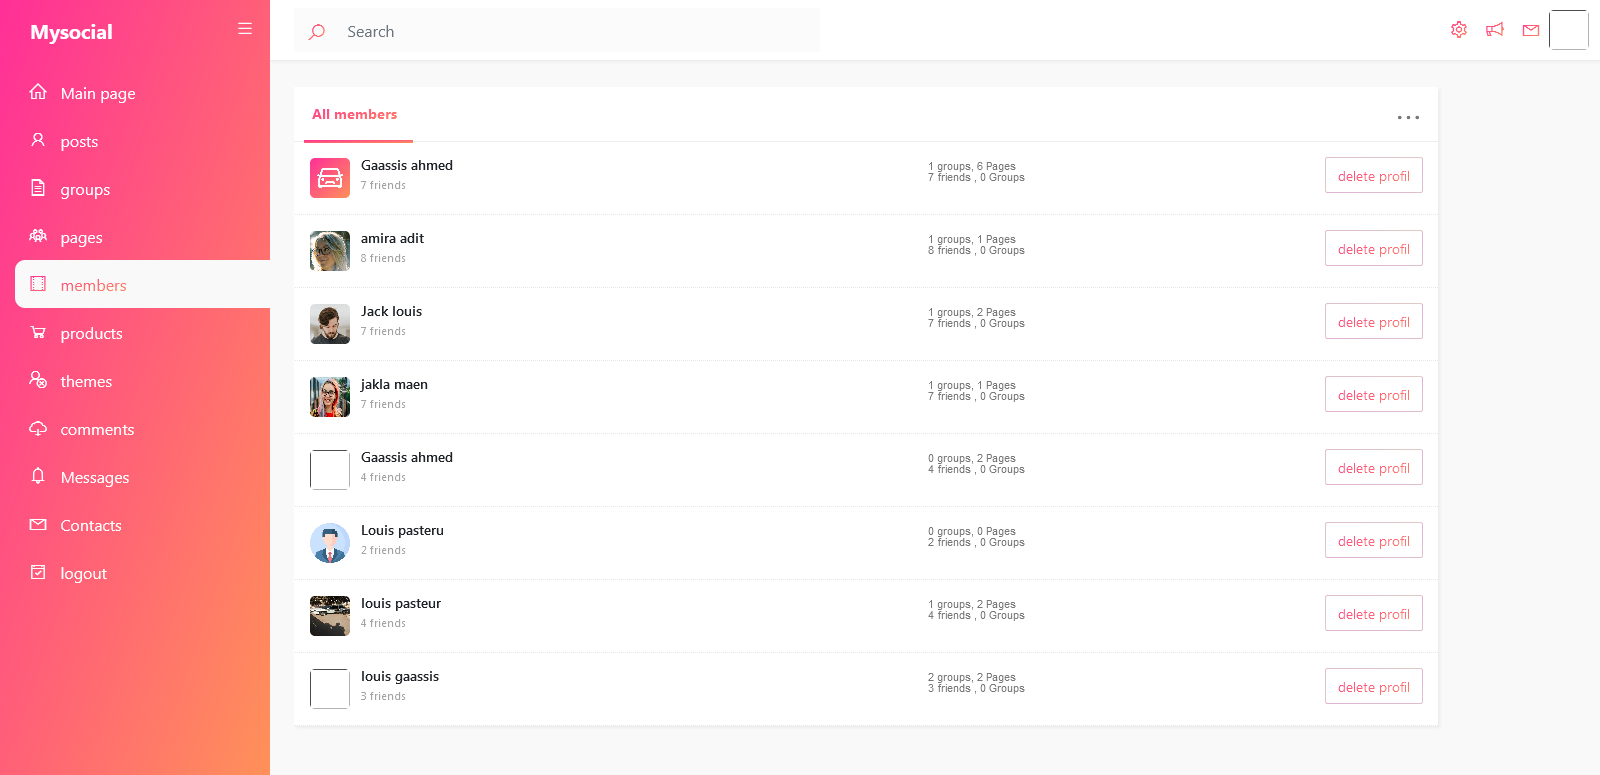The image size is (1600, 775).
Task: Open the settings gear icon
Action: (x=1459, y=30)
